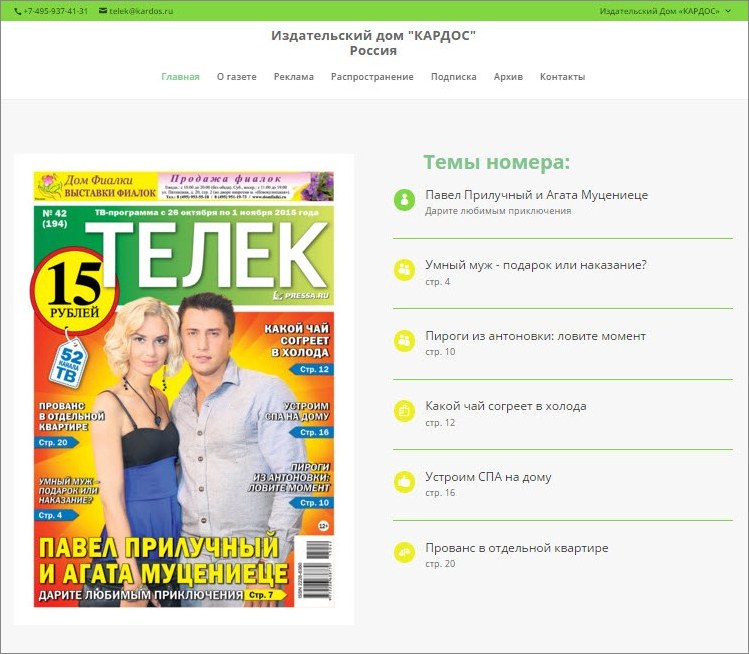
Task: Open topic Какой чай согреет в холода
Action: 506,407
